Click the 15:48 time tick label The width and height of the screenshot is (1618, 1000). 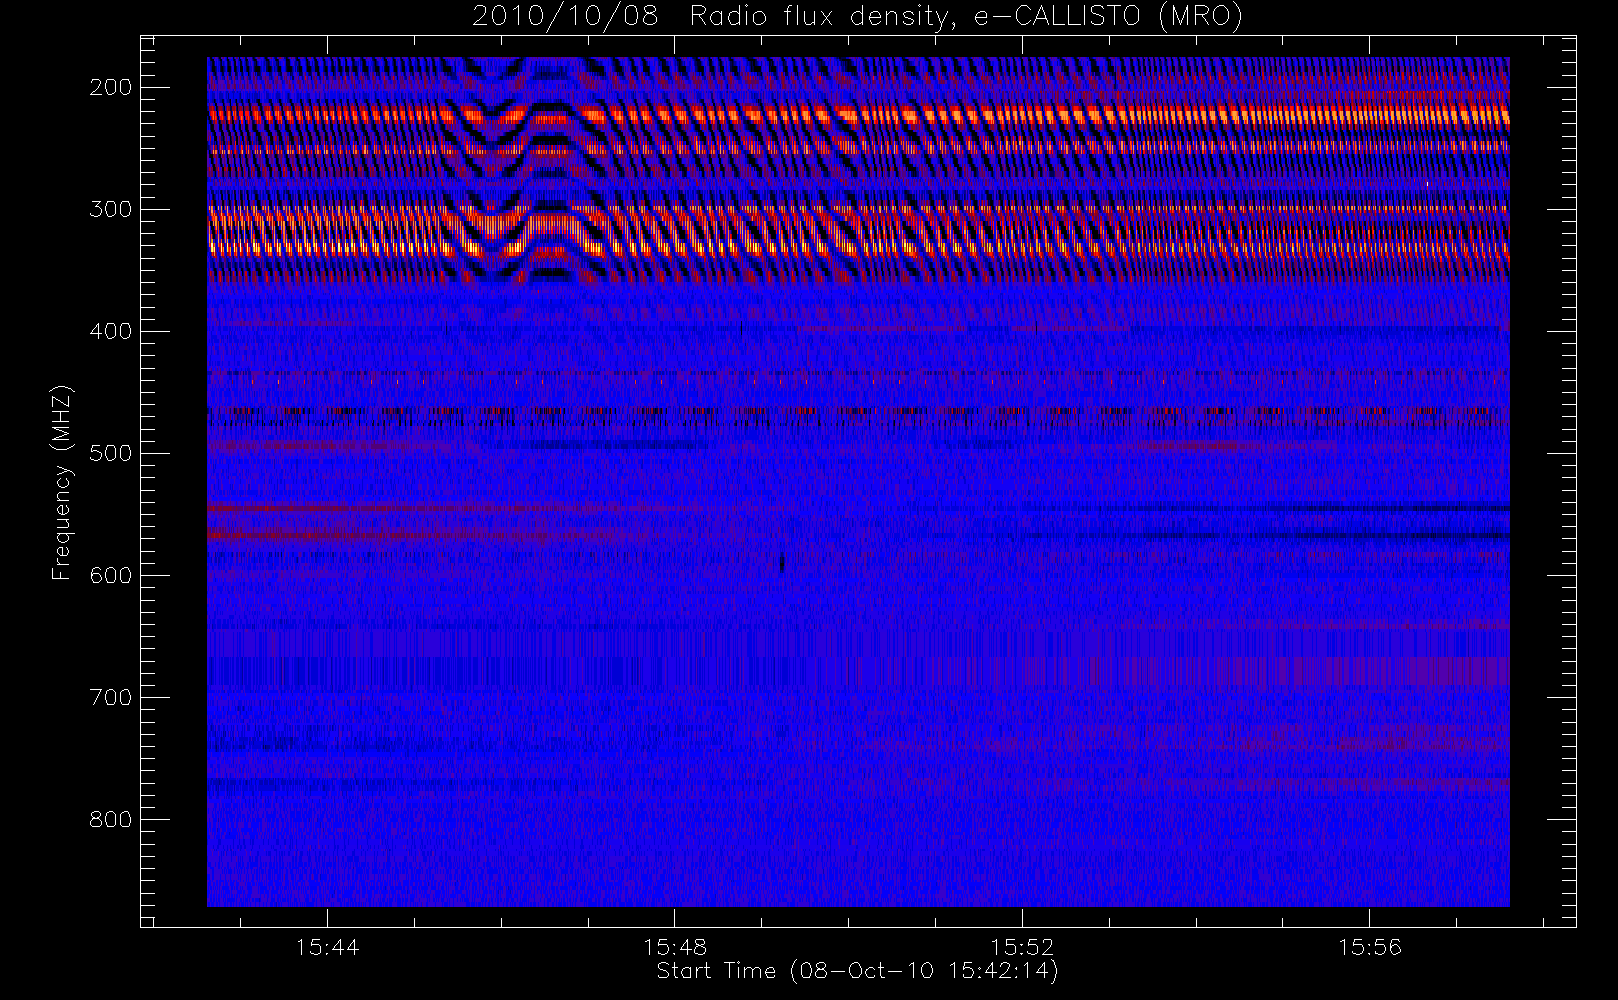(675, 946)
